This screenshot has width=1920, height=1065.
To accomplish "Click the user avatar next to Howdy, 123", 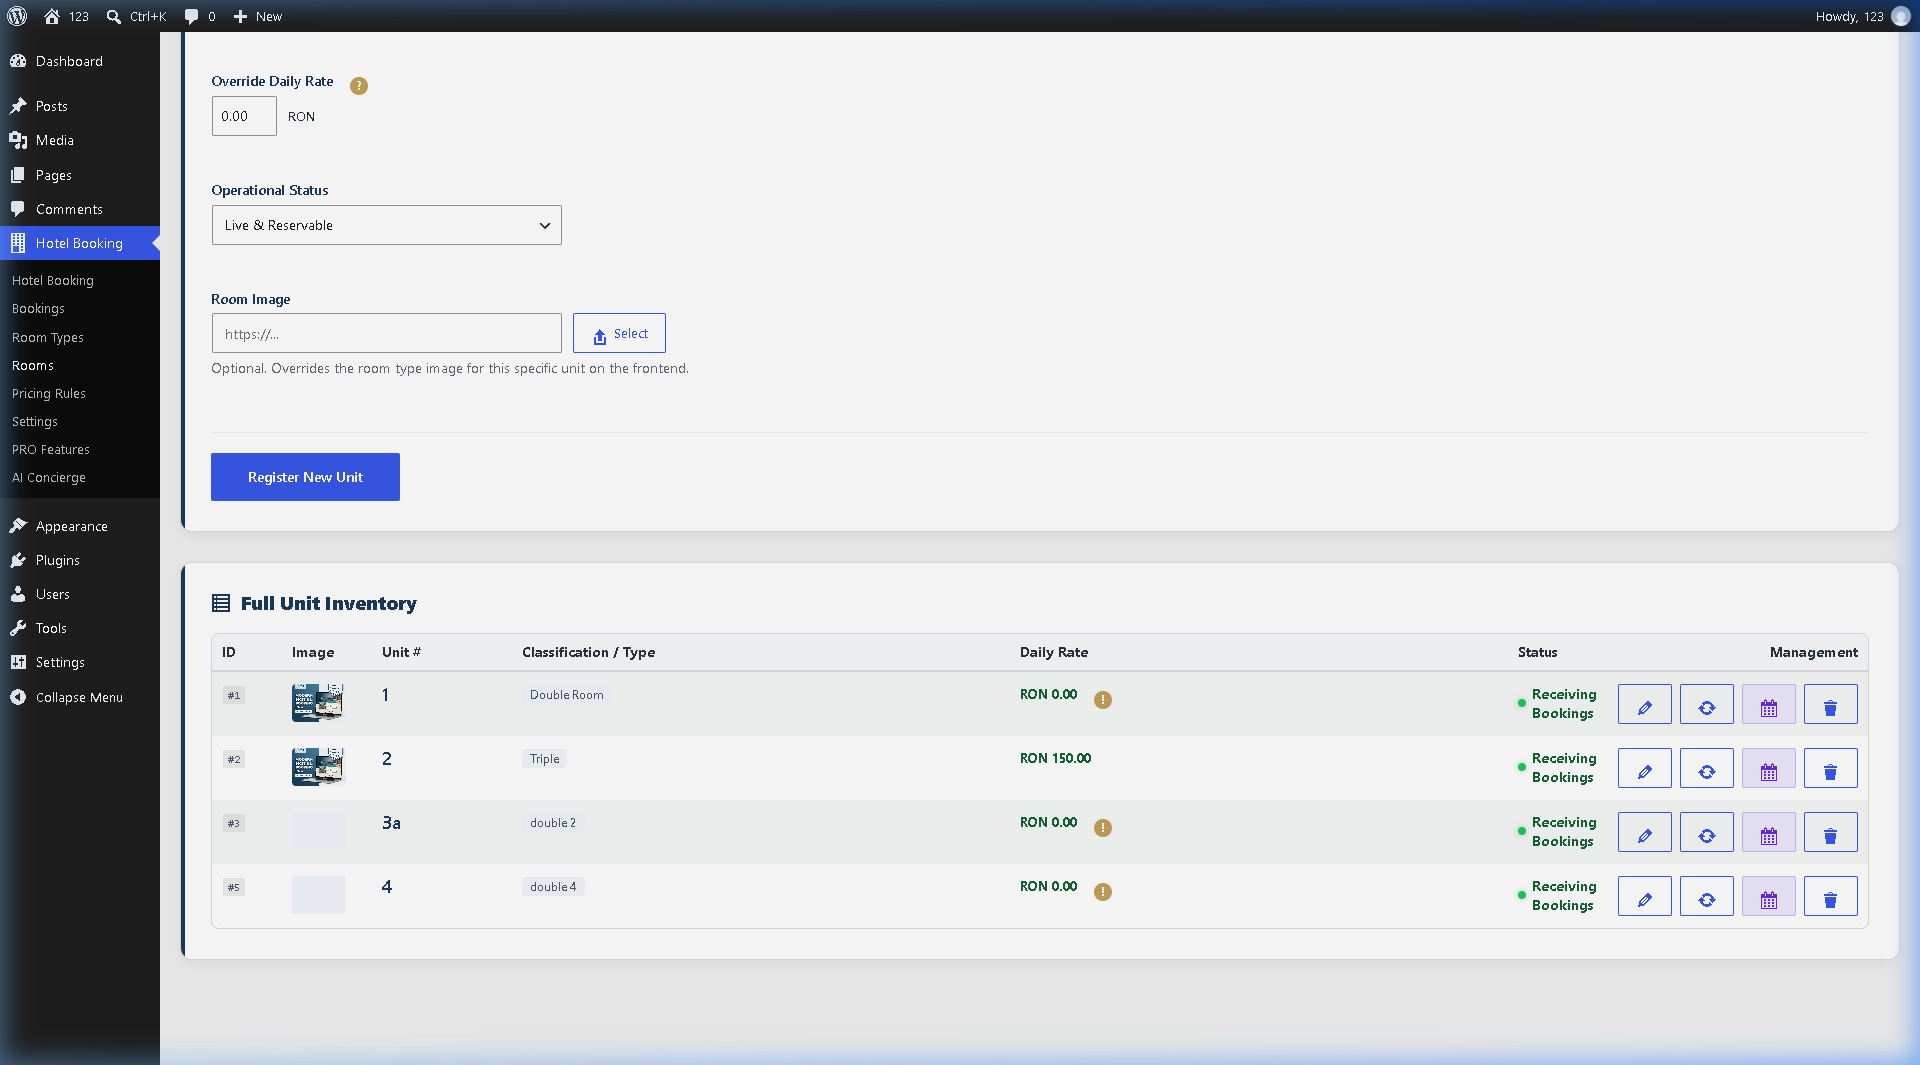I will click(x=1900, y=16).
